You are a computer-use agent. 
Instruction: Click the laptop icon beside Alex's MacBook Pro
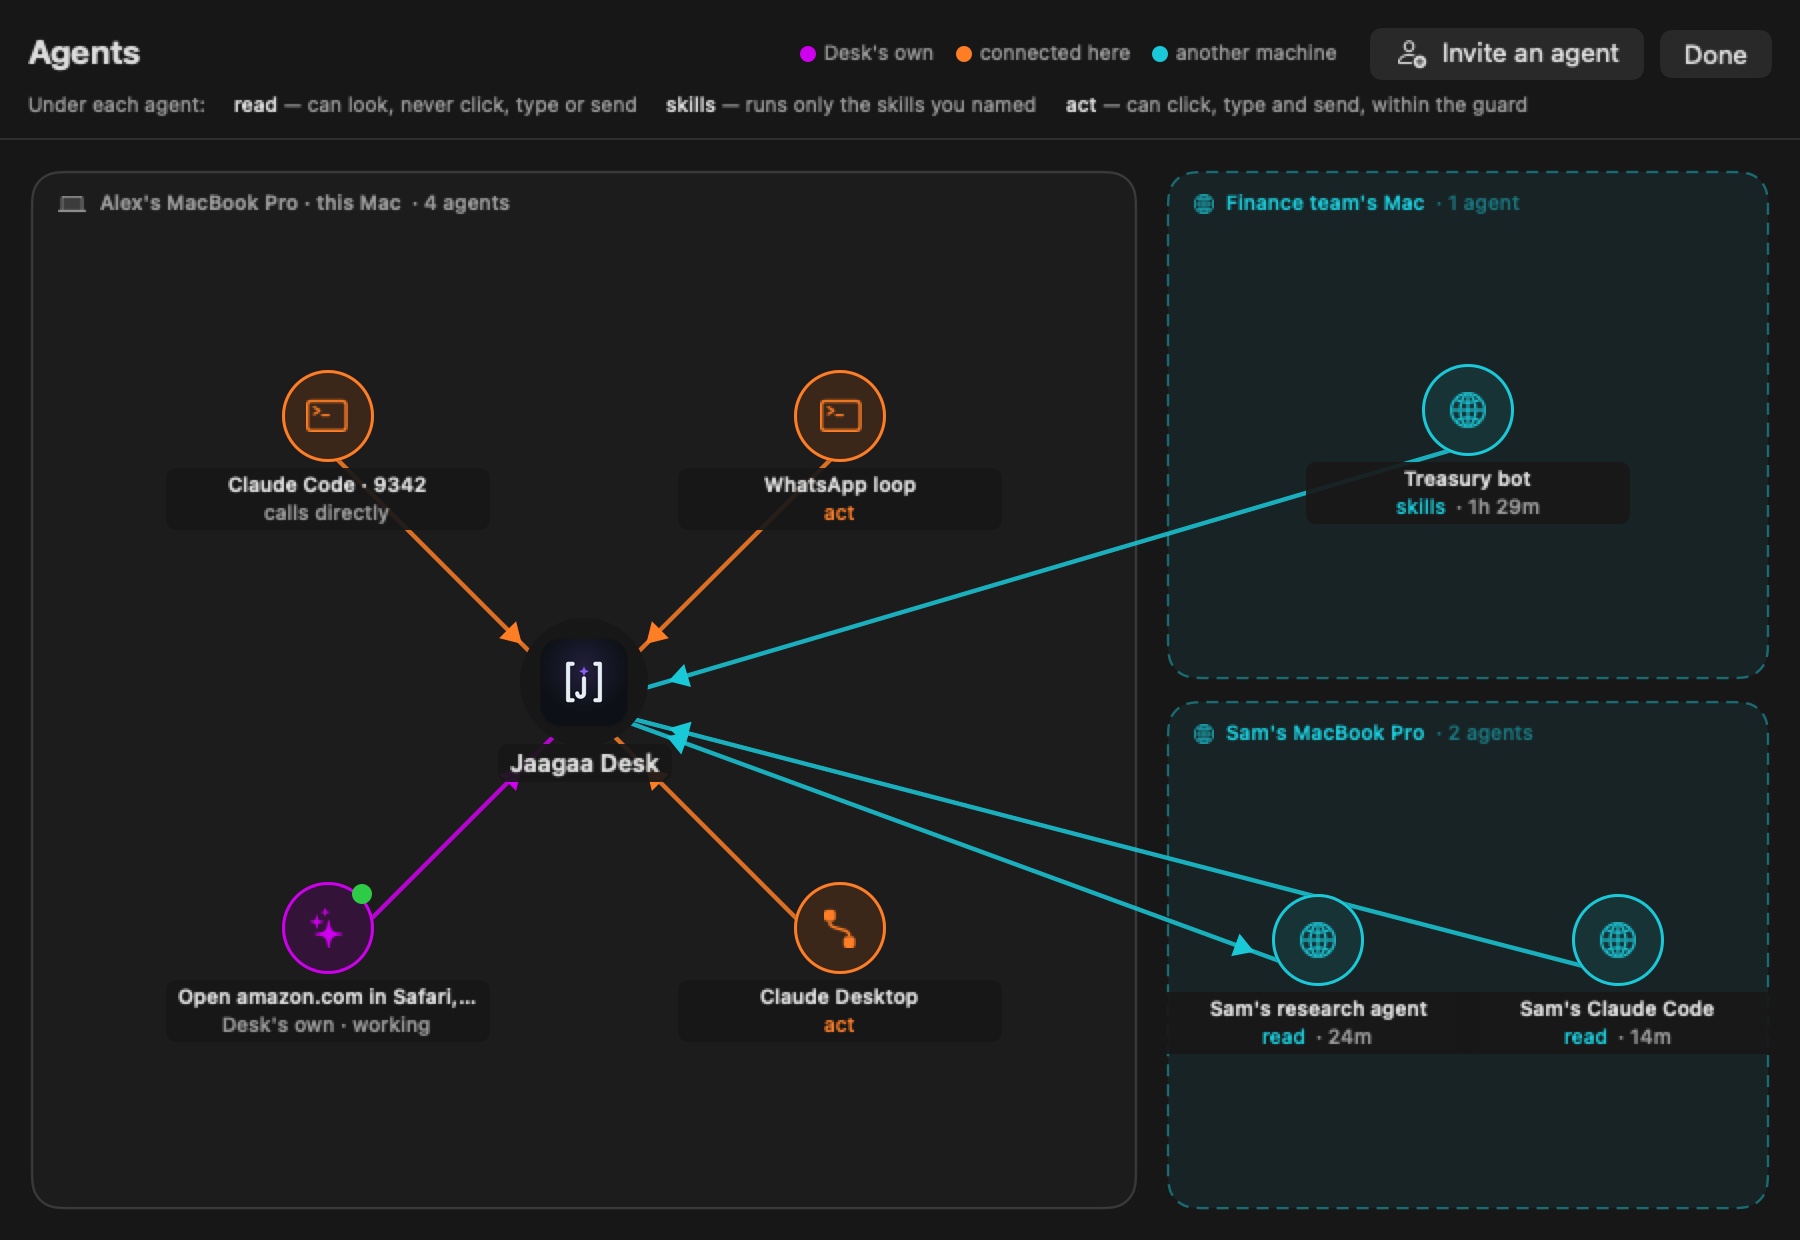point(72,203)
